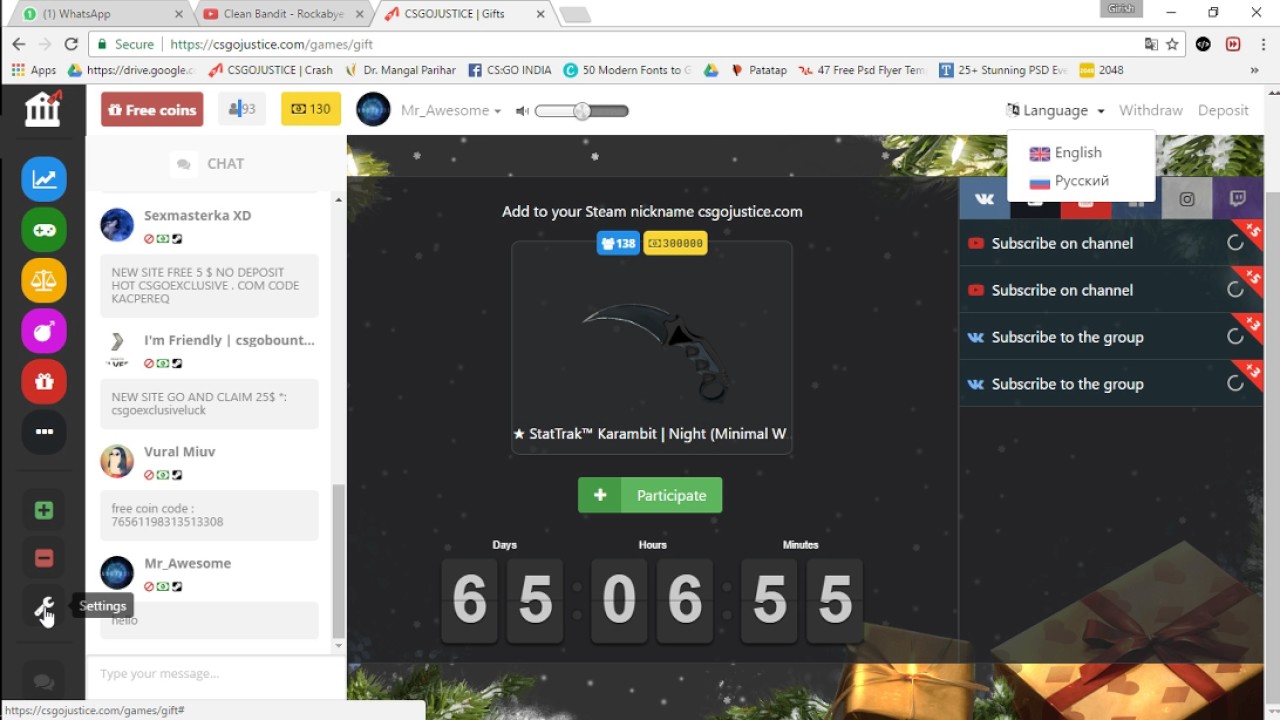The width and height of the screenshot is (1280, 720).
Task: Click the online users count badge 93
Action: [242, 109]
